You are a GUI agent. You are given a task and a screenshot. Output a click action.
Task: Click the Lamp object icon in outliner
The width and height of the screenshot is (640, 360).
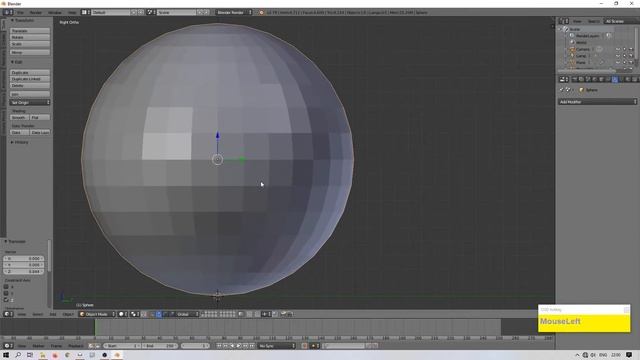572,56
